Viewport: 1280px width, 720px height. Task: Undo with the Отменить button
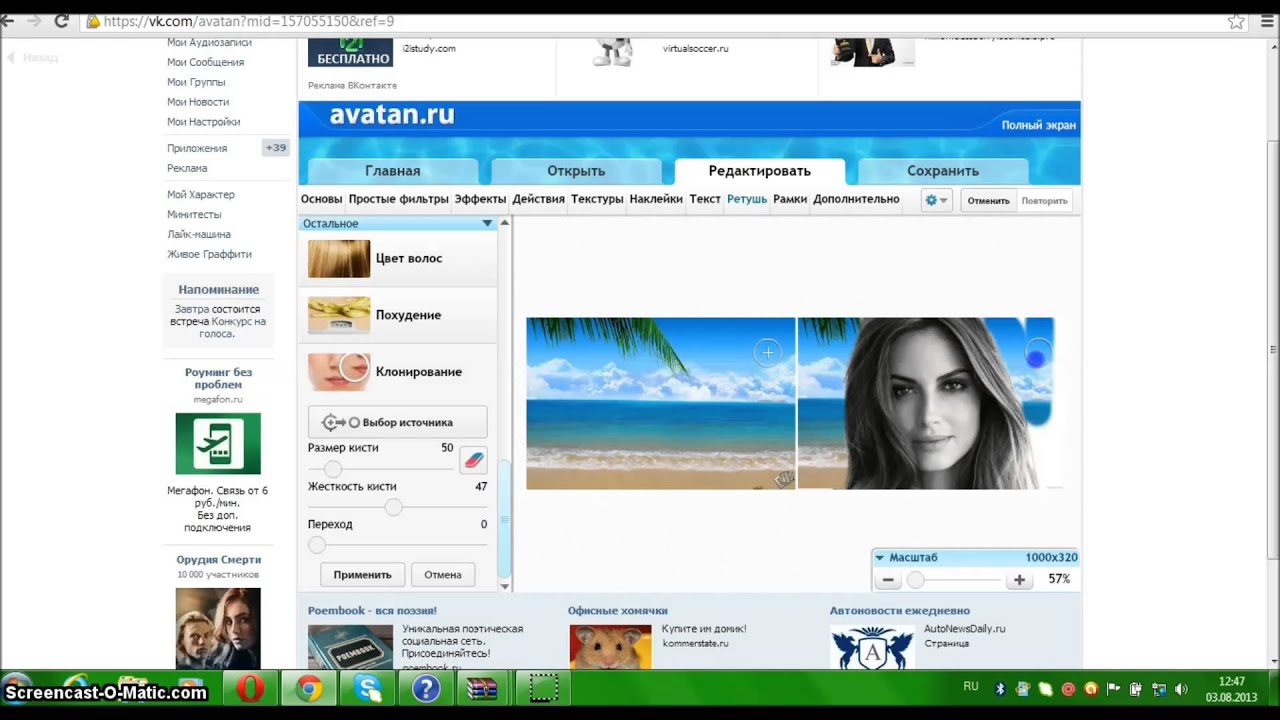pyautogui.click(x=988, y=200)
